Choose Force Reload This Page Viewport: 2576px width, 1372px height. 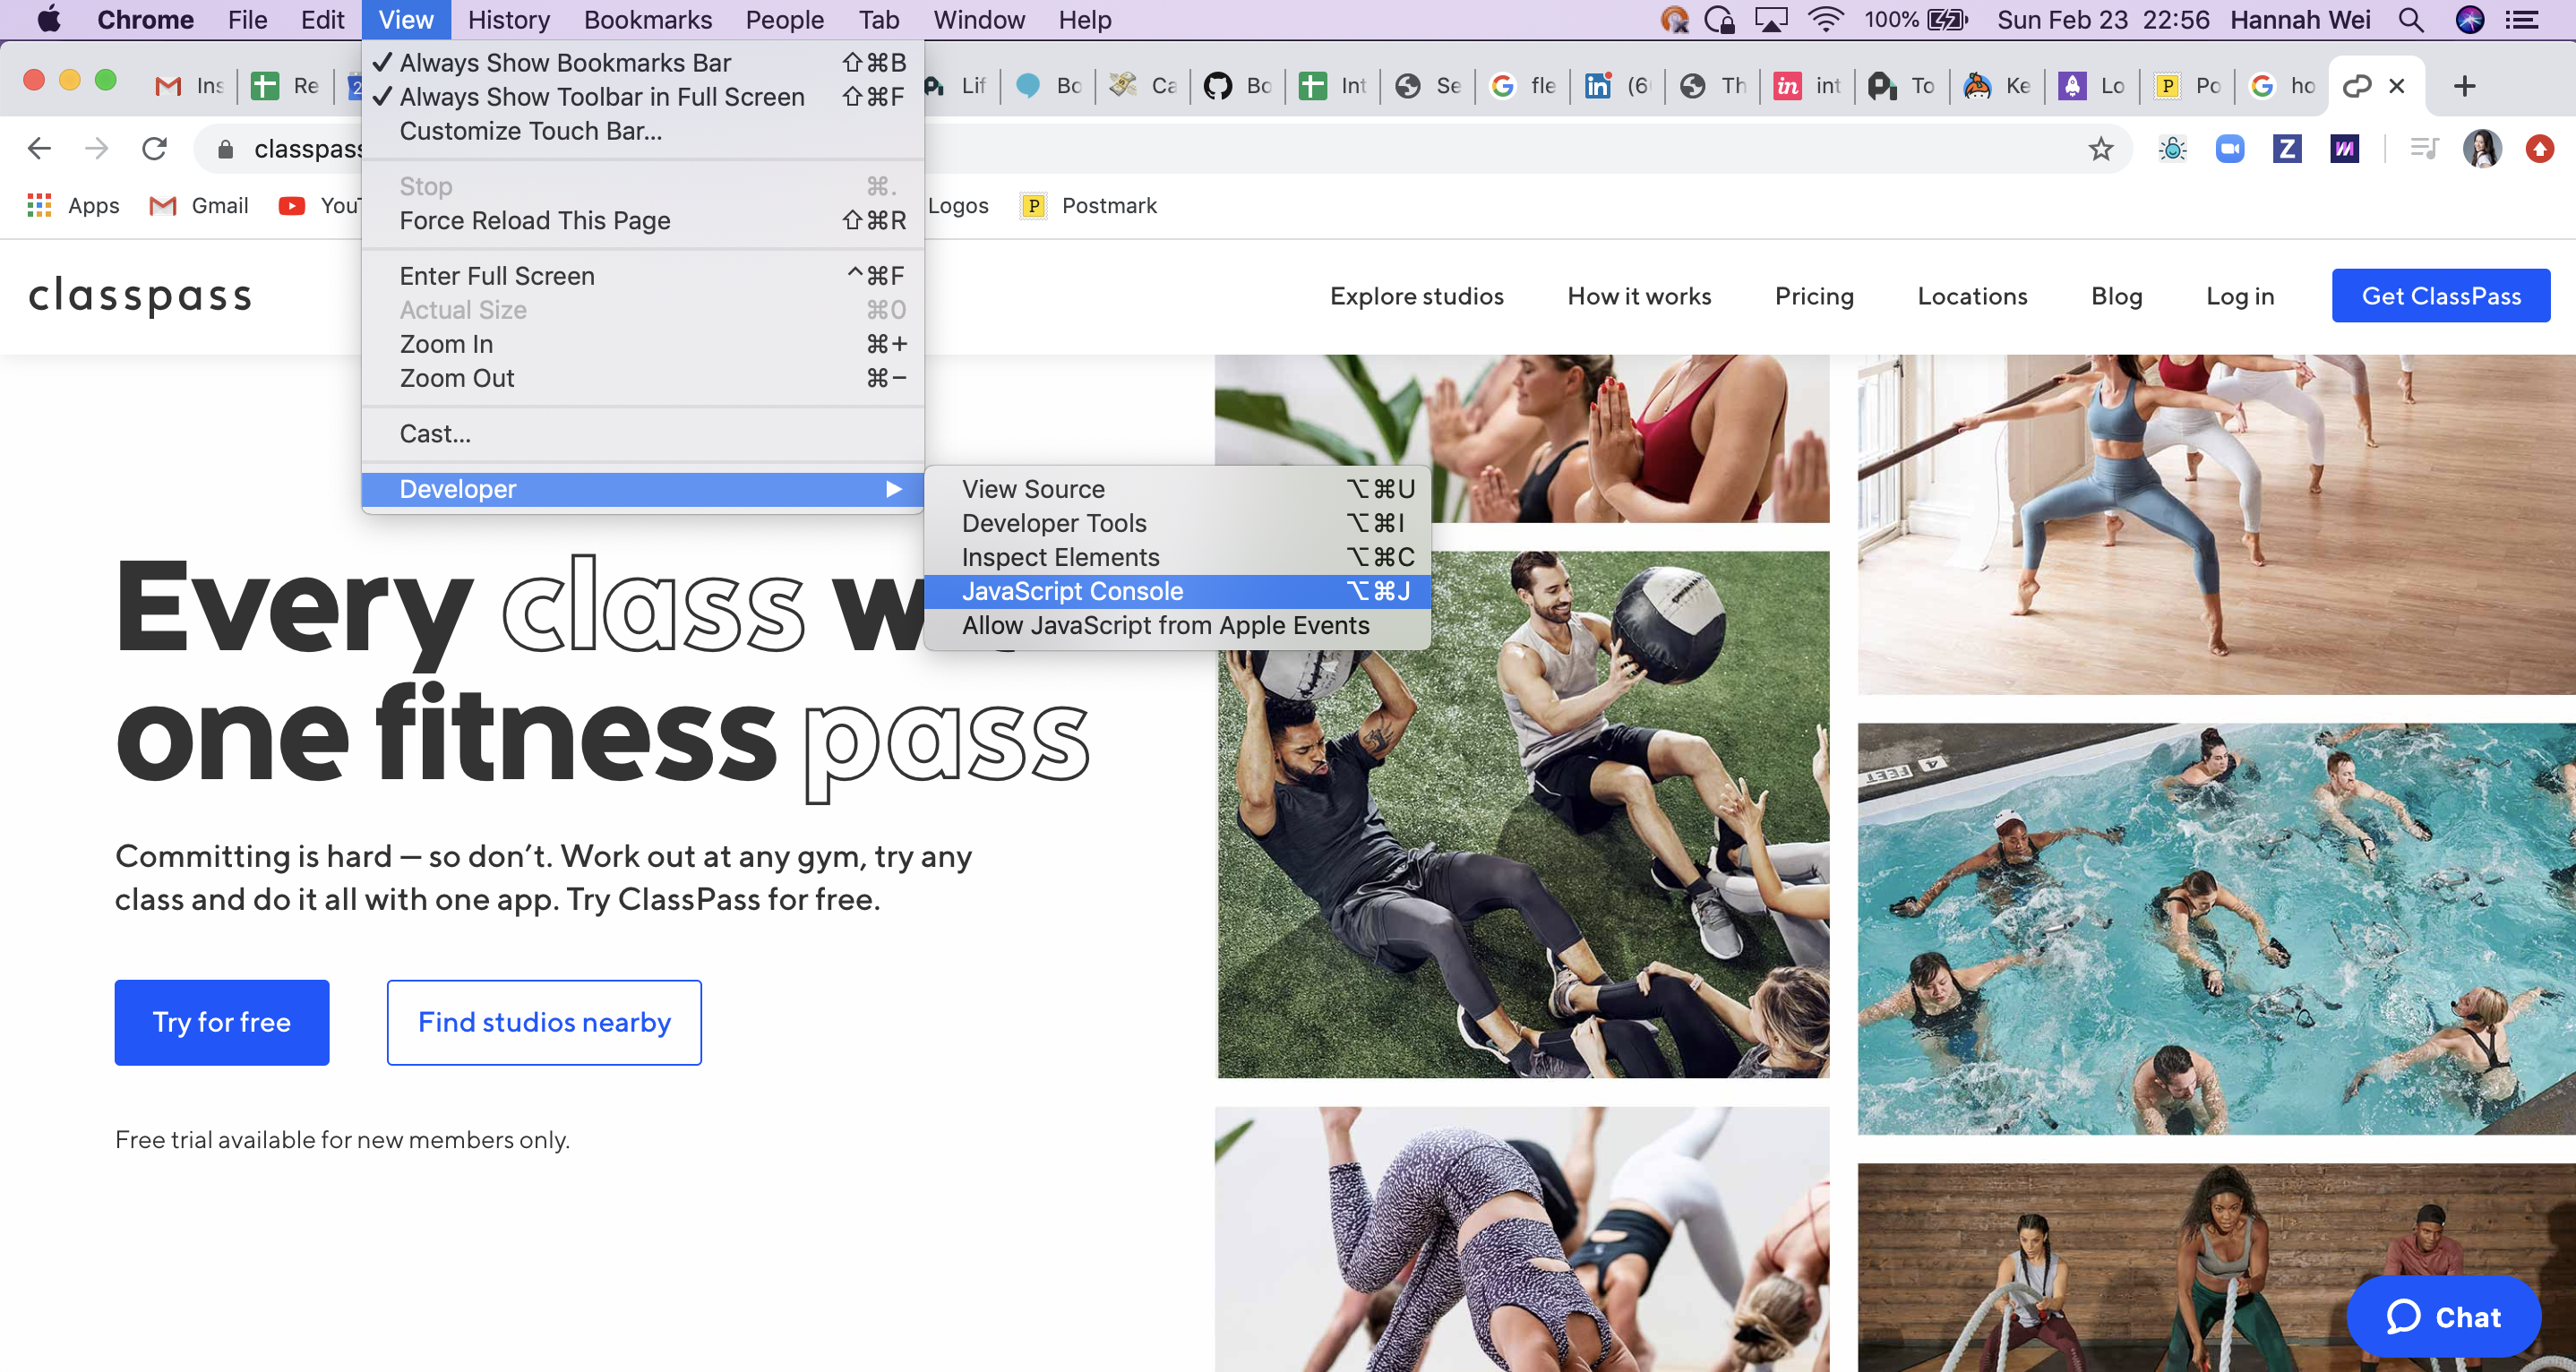point(642,221)
